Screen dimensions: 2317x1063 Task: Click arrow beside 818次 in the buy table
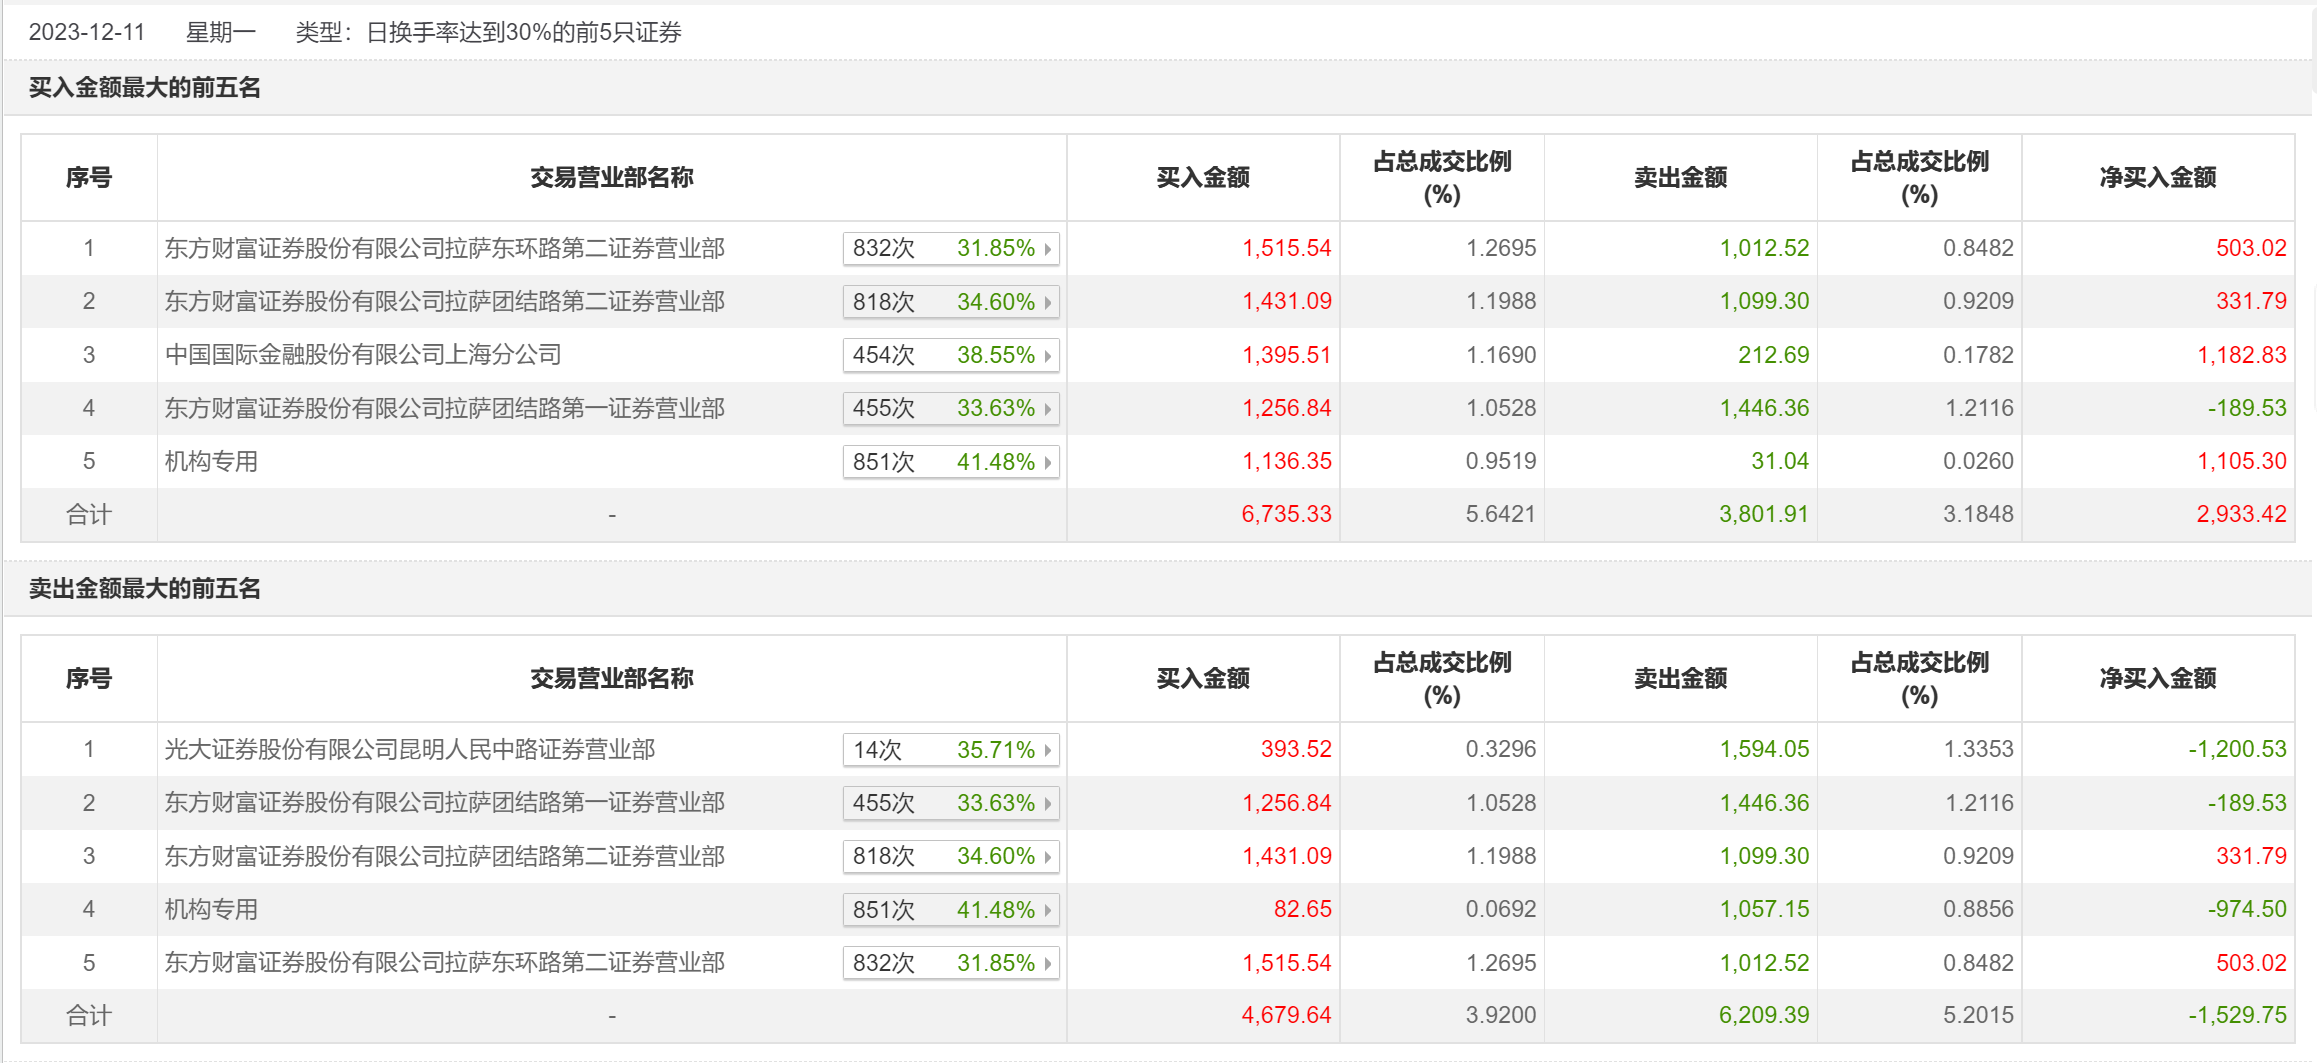(x=1047, y=302)
